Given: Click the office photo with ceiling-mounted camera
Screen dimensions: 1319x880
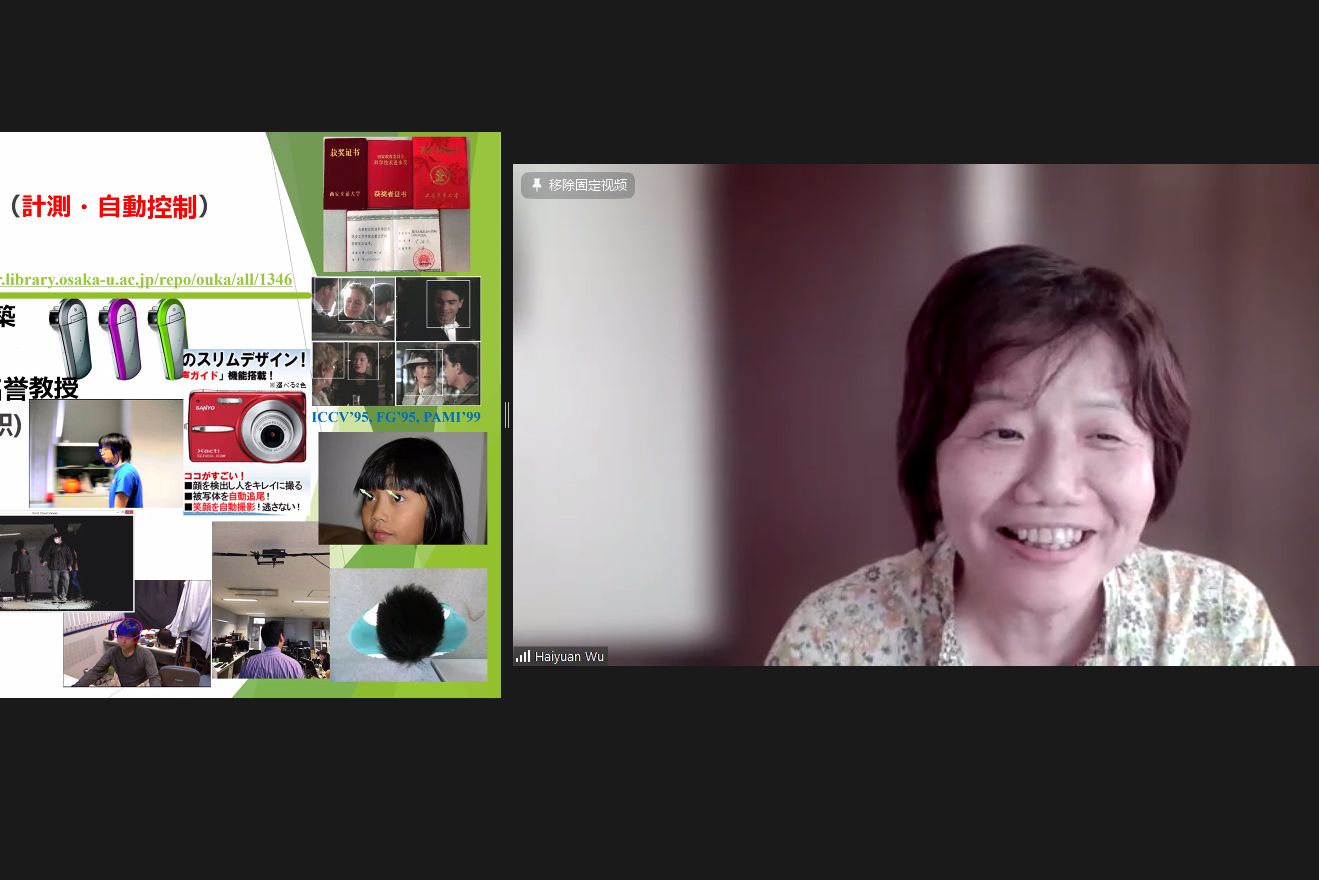Looking at the screenshot, I should click(x=270, y=600).
